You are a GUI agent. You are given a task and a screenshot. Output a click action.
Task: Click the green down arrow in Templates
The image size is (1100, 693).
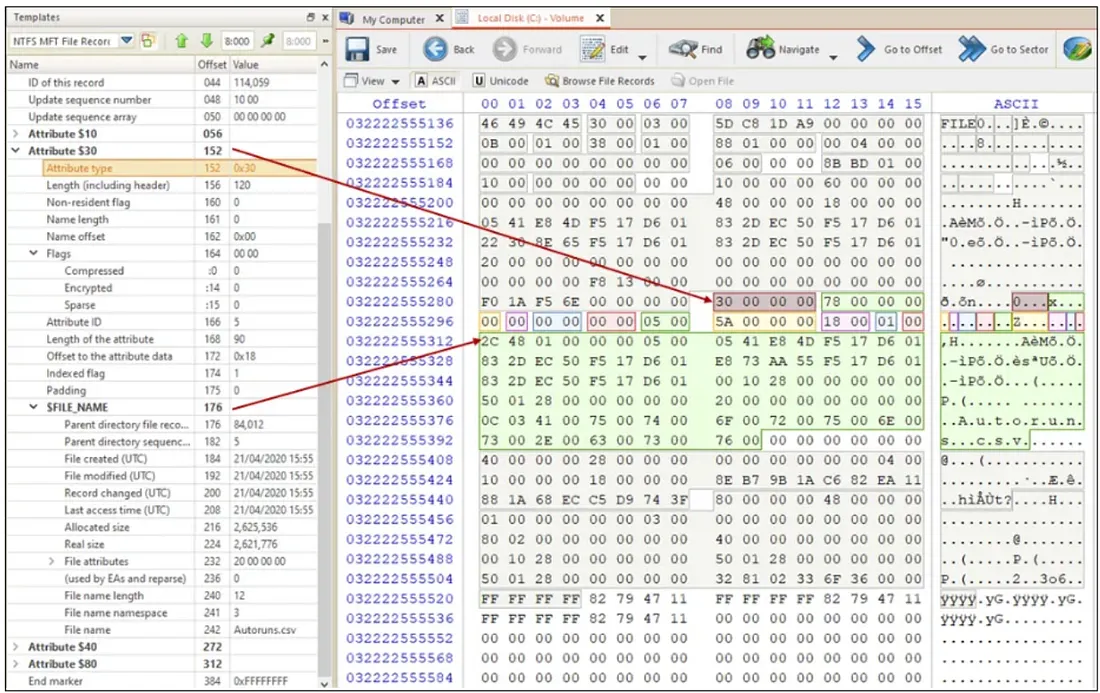tap(206, 41)
